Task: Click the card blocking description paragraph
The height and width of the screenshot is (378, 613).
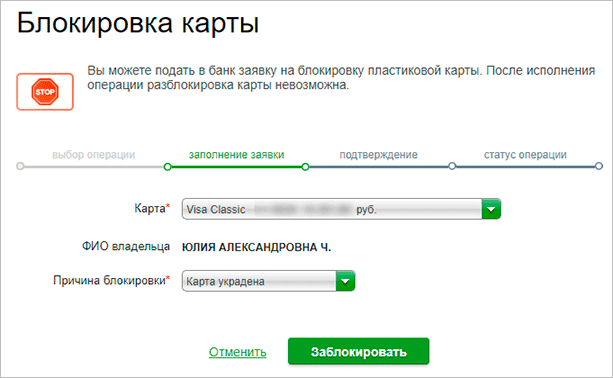Action: 341,77
